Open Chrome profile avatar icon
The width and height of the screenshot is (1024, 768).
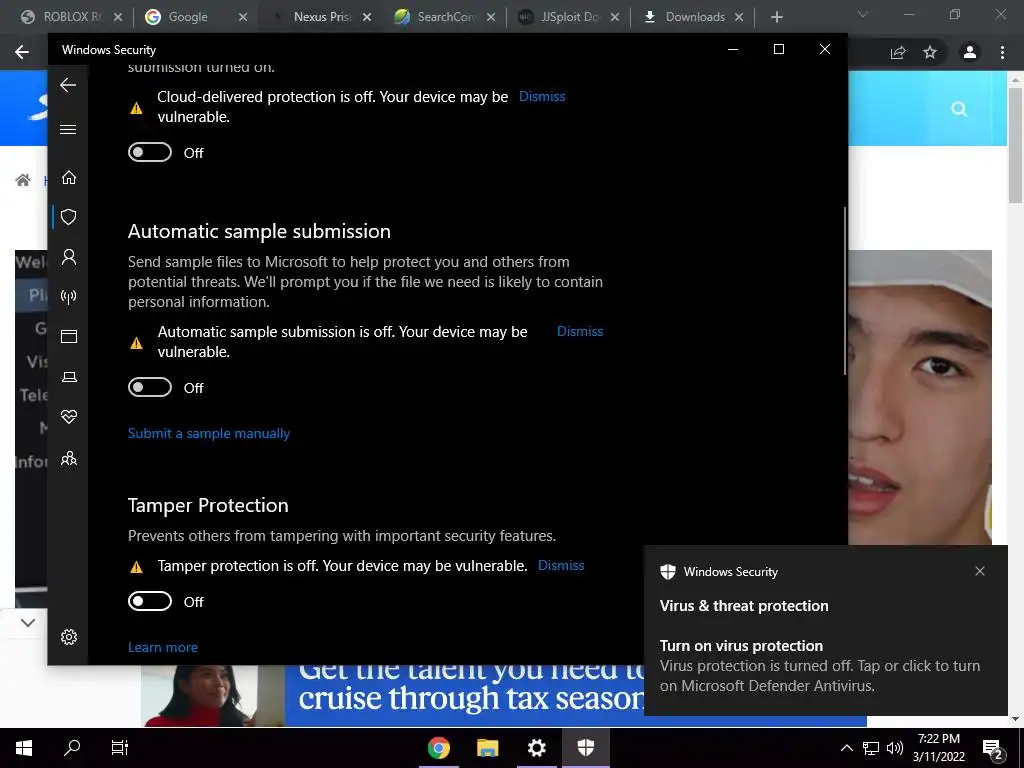pyautogui.click(x=970, y=52)
